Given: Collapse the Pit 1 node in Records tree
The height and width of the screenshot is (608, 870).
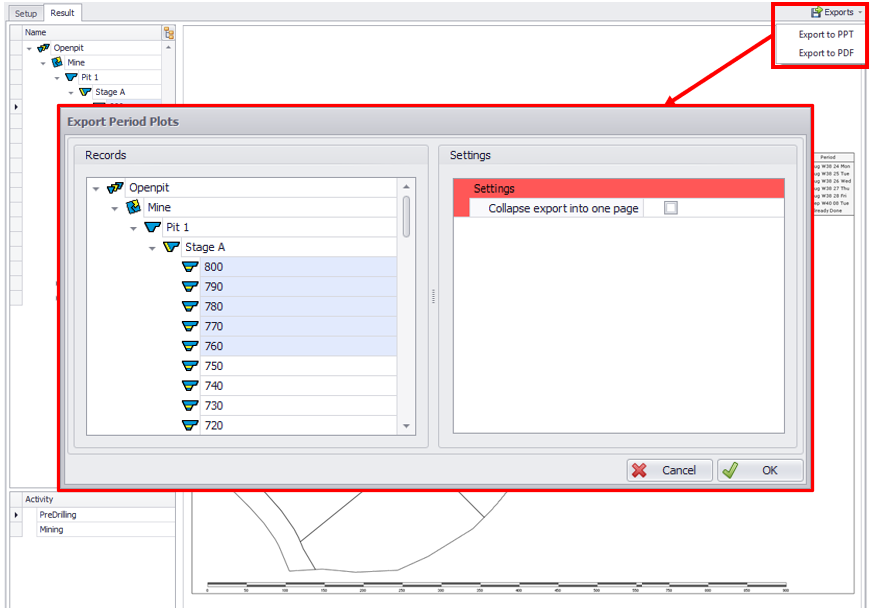Looking at the screenshot, I should (133, 229).
